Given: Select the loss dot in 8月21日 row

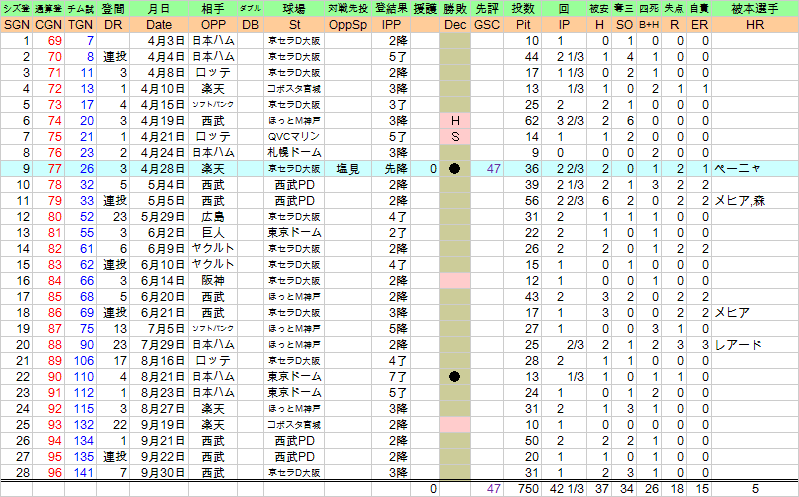Looking at the screenshot, I should tap(455, 377).
